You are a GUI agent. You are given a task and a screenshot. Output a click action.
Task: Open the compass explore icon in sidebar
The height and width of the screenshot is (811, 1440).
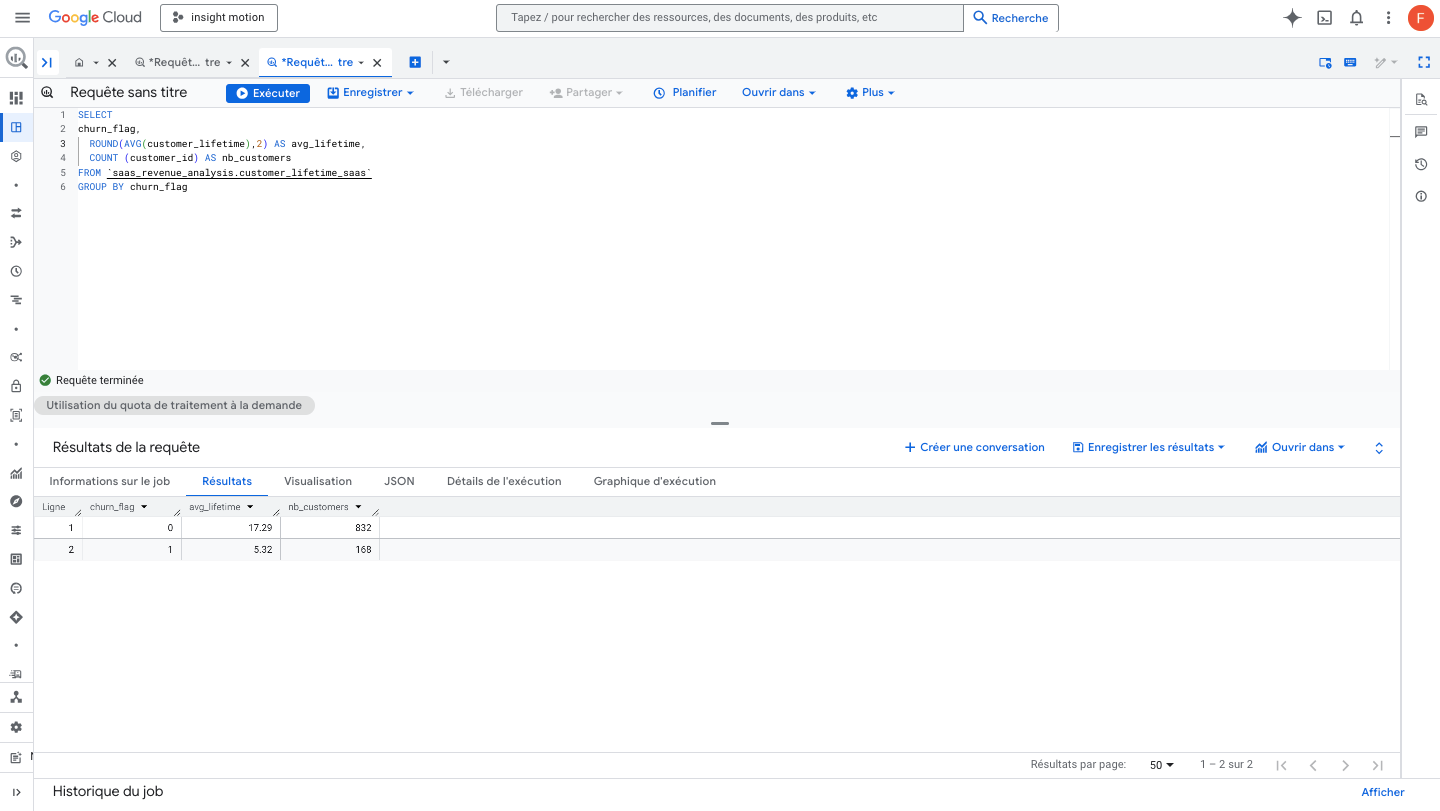16,501
